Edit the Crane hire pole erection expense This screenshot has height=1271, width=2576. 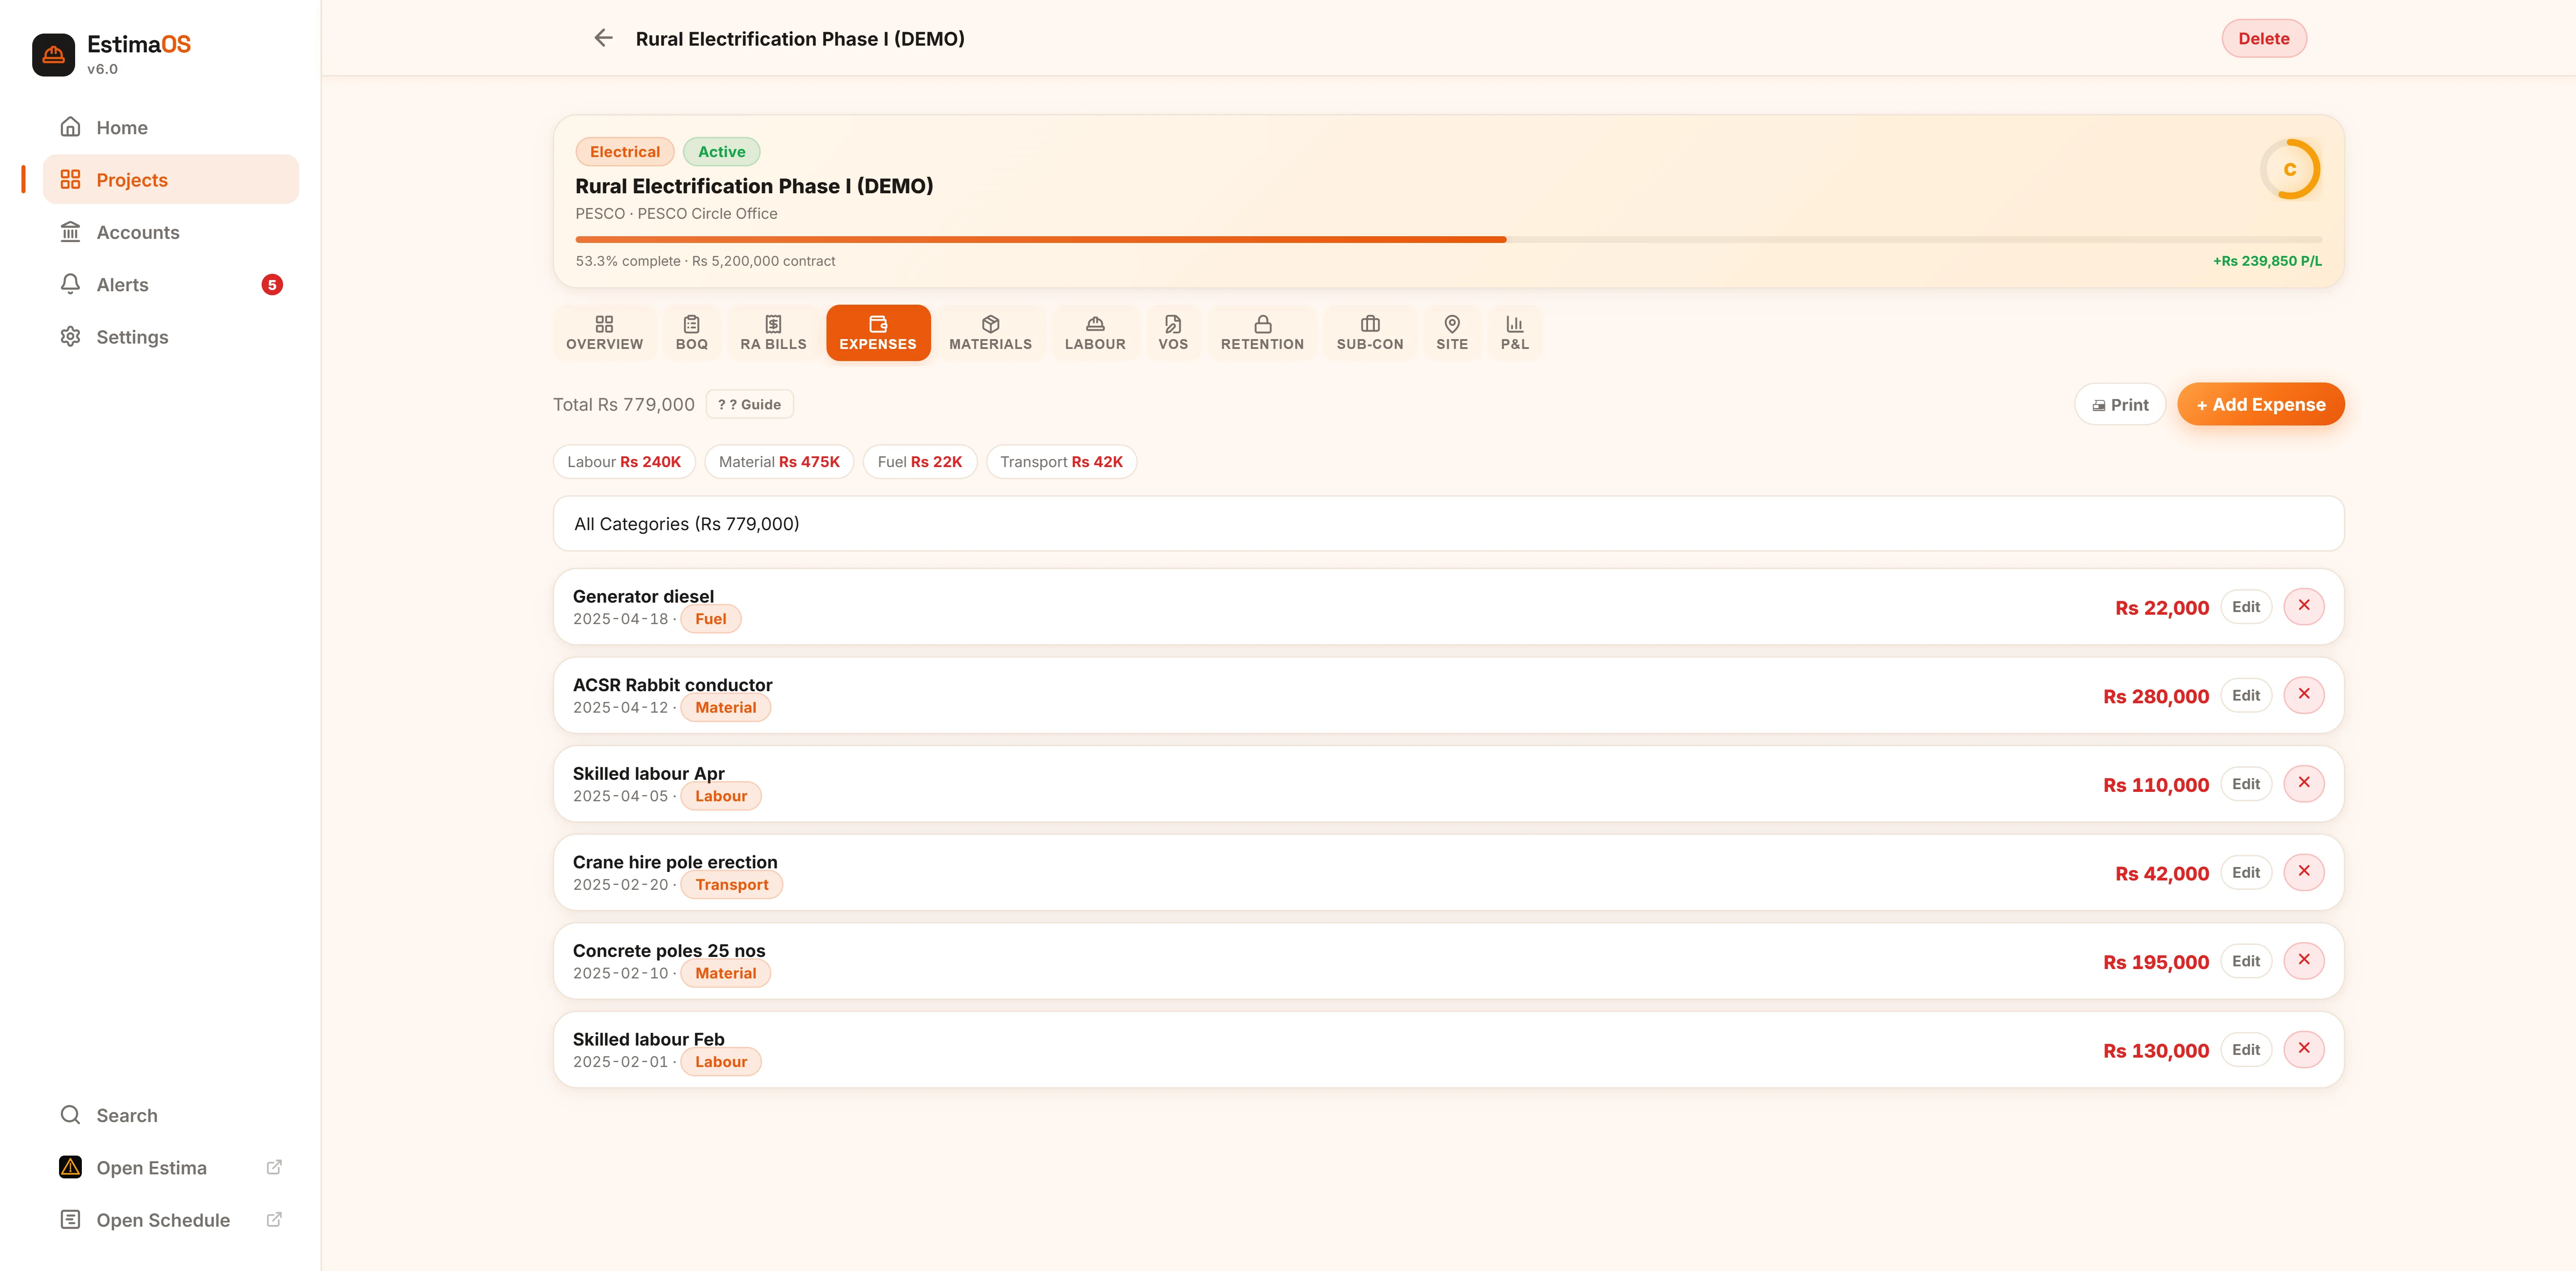2245,872
